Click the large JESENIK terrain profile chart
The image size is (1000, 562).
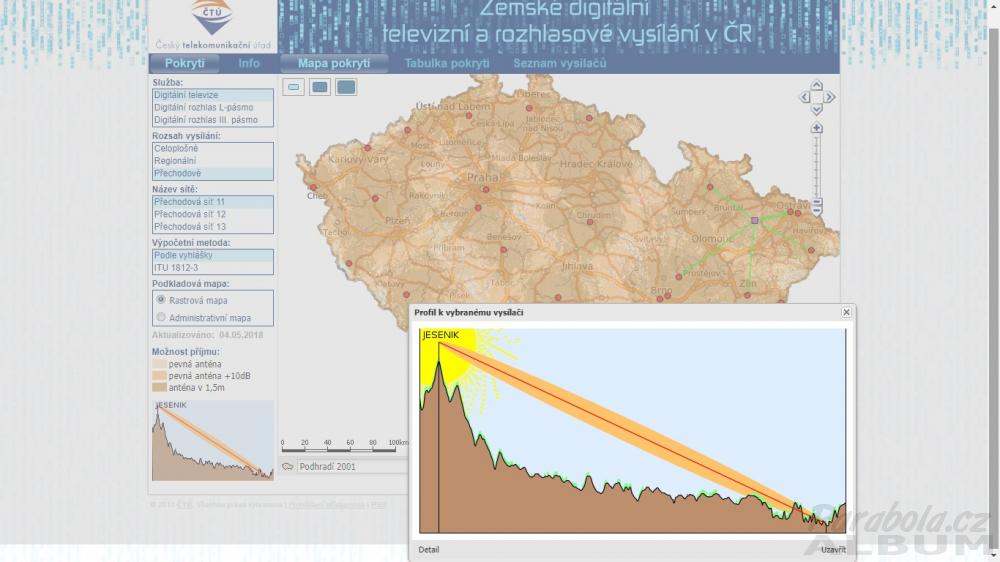coord(633,431)
